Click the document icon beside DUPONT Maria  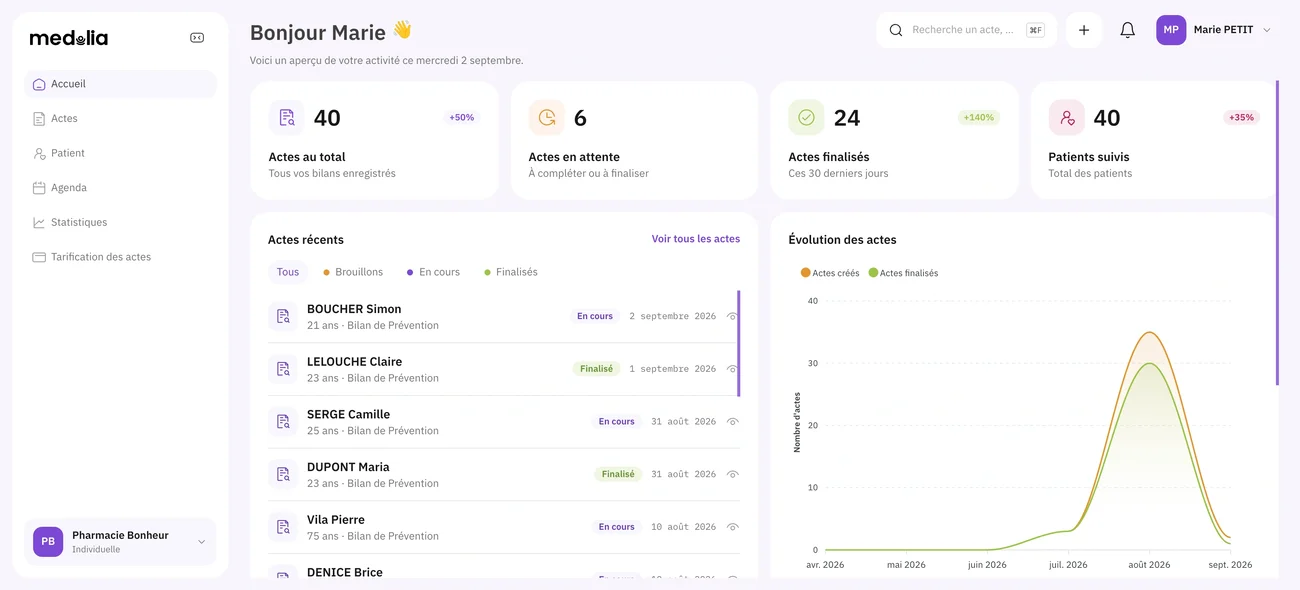click(x=283, y=474)
